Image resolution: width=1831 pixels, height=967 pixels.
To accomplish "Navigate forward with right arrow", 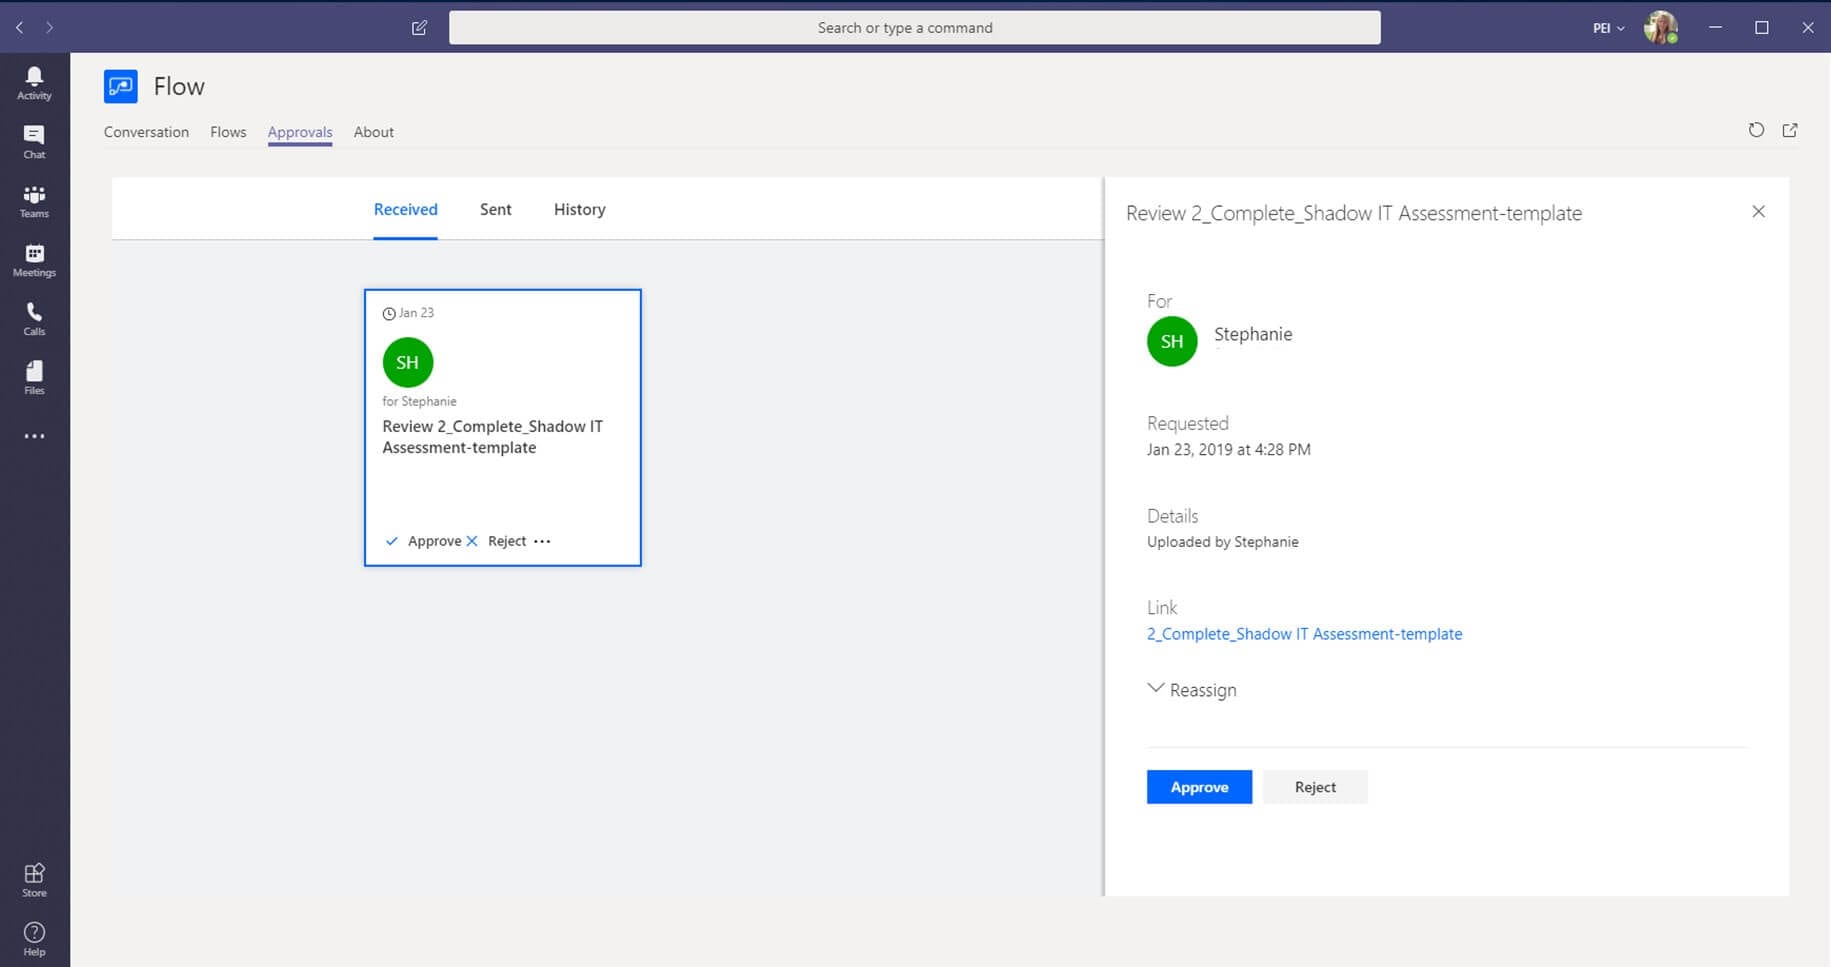I will [49, 27].
